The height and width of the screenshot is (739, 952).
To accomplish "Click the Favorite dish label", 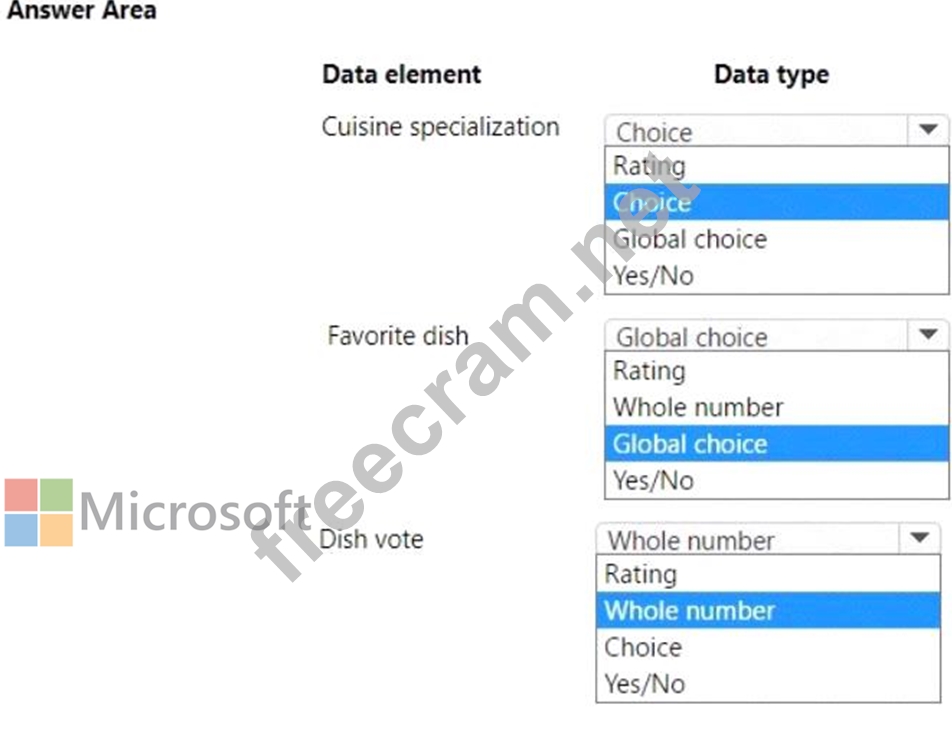I will click(x=397, y=335).
